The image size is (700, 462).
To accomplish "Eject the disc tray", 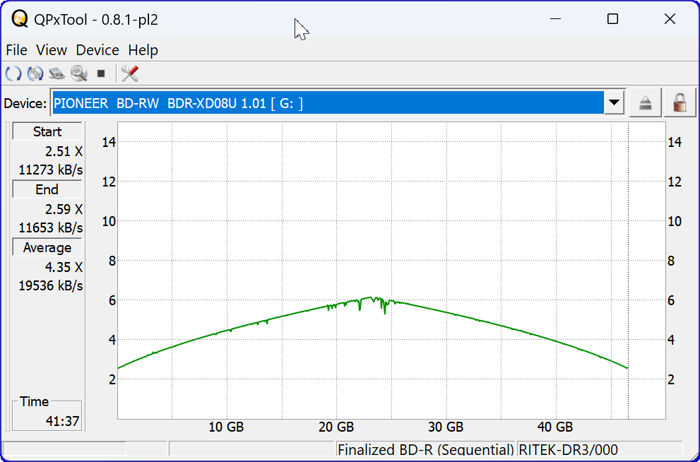I will pyautogui.click(x=646, y=103).
